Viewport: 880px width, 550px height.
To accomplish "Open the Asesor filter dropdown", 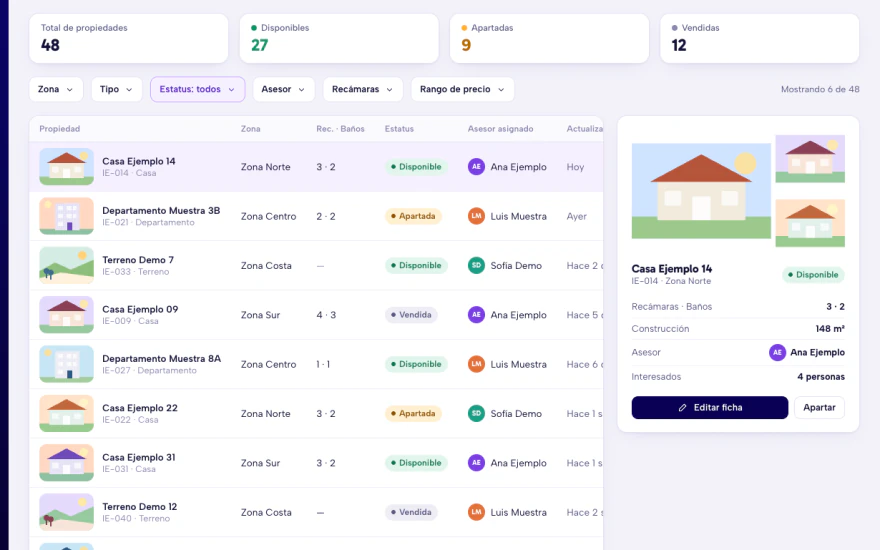I will (x=283, y=89).
